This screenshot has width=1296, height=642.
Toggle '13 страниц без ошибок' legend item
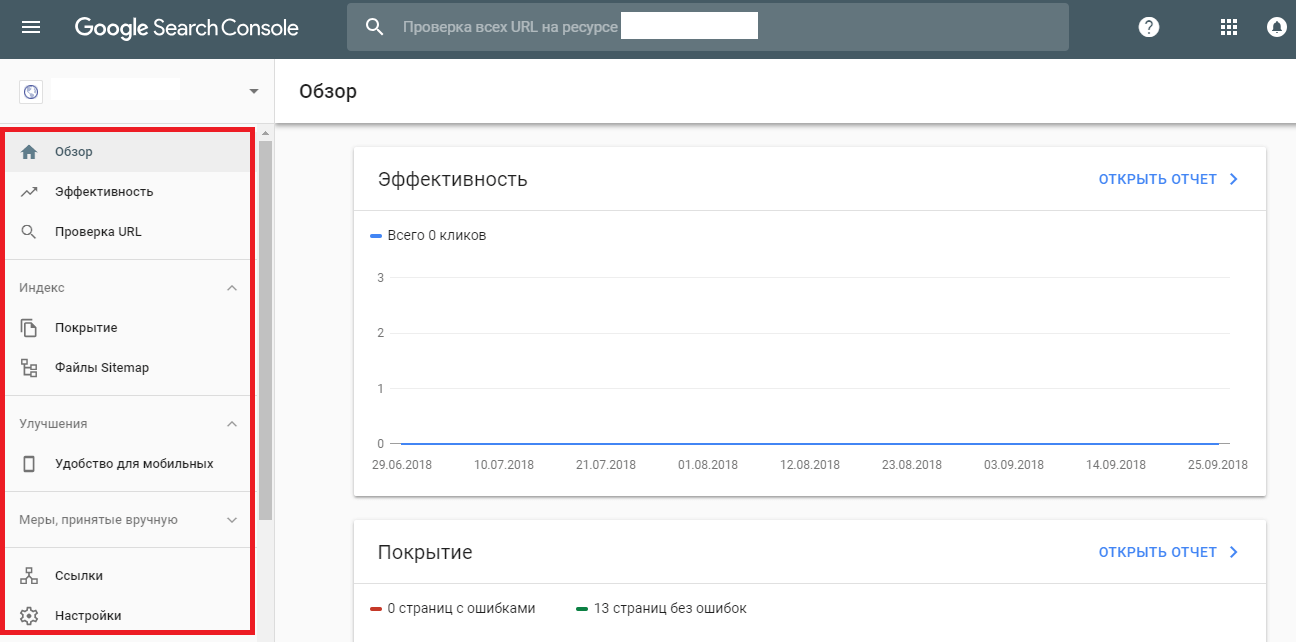[x=667, y=607]
